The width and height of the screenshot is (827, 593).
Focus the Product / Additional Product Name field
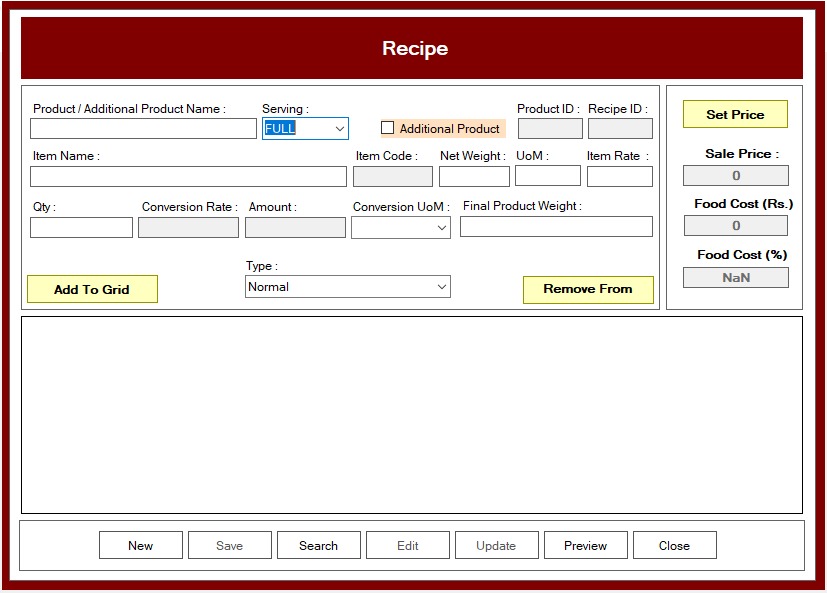(143, 129)
